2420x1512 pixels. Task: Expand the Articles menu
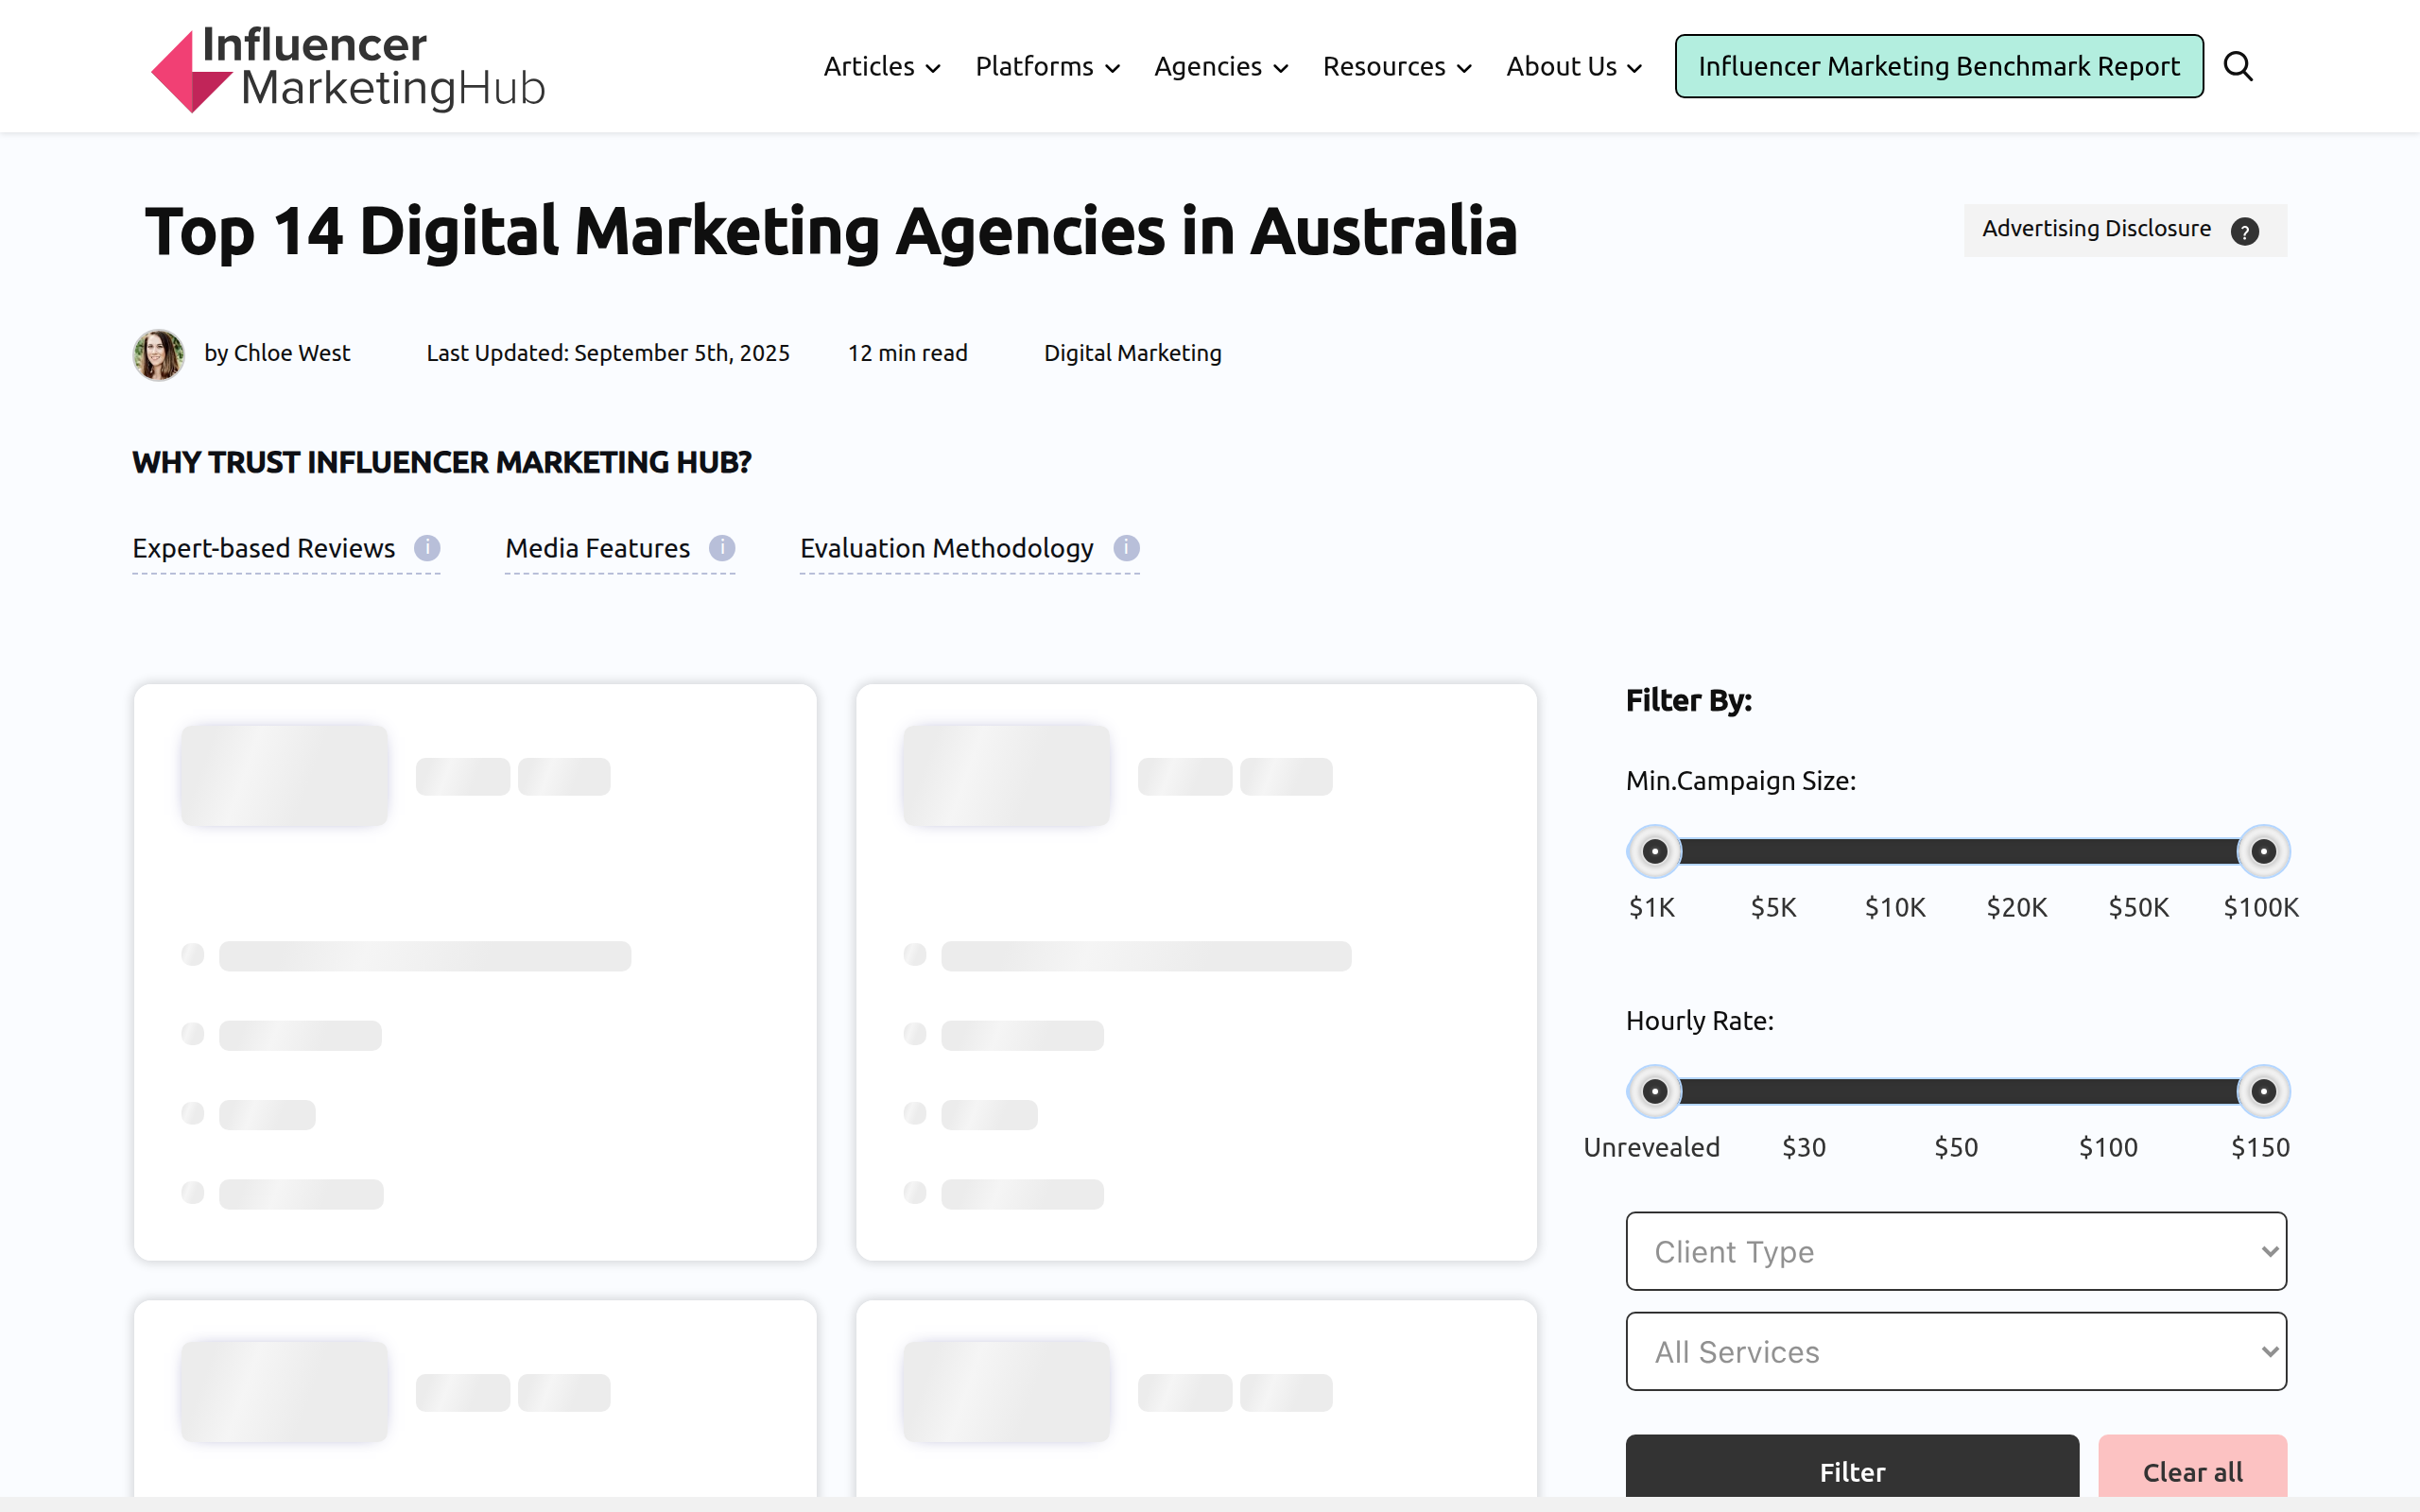pos(882,67)
